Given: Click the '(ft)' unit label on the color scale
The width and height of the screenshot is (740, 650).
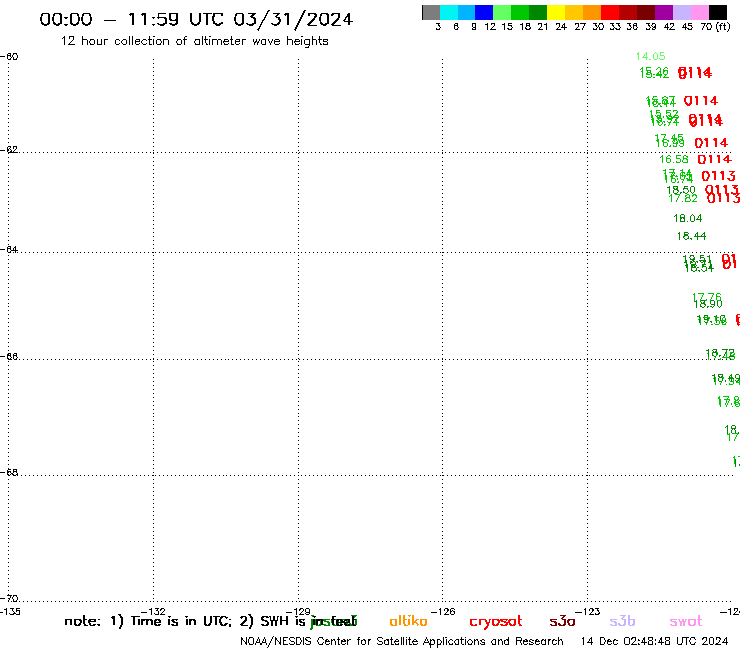Looking at the screenshot, I should tap(723, 27).
